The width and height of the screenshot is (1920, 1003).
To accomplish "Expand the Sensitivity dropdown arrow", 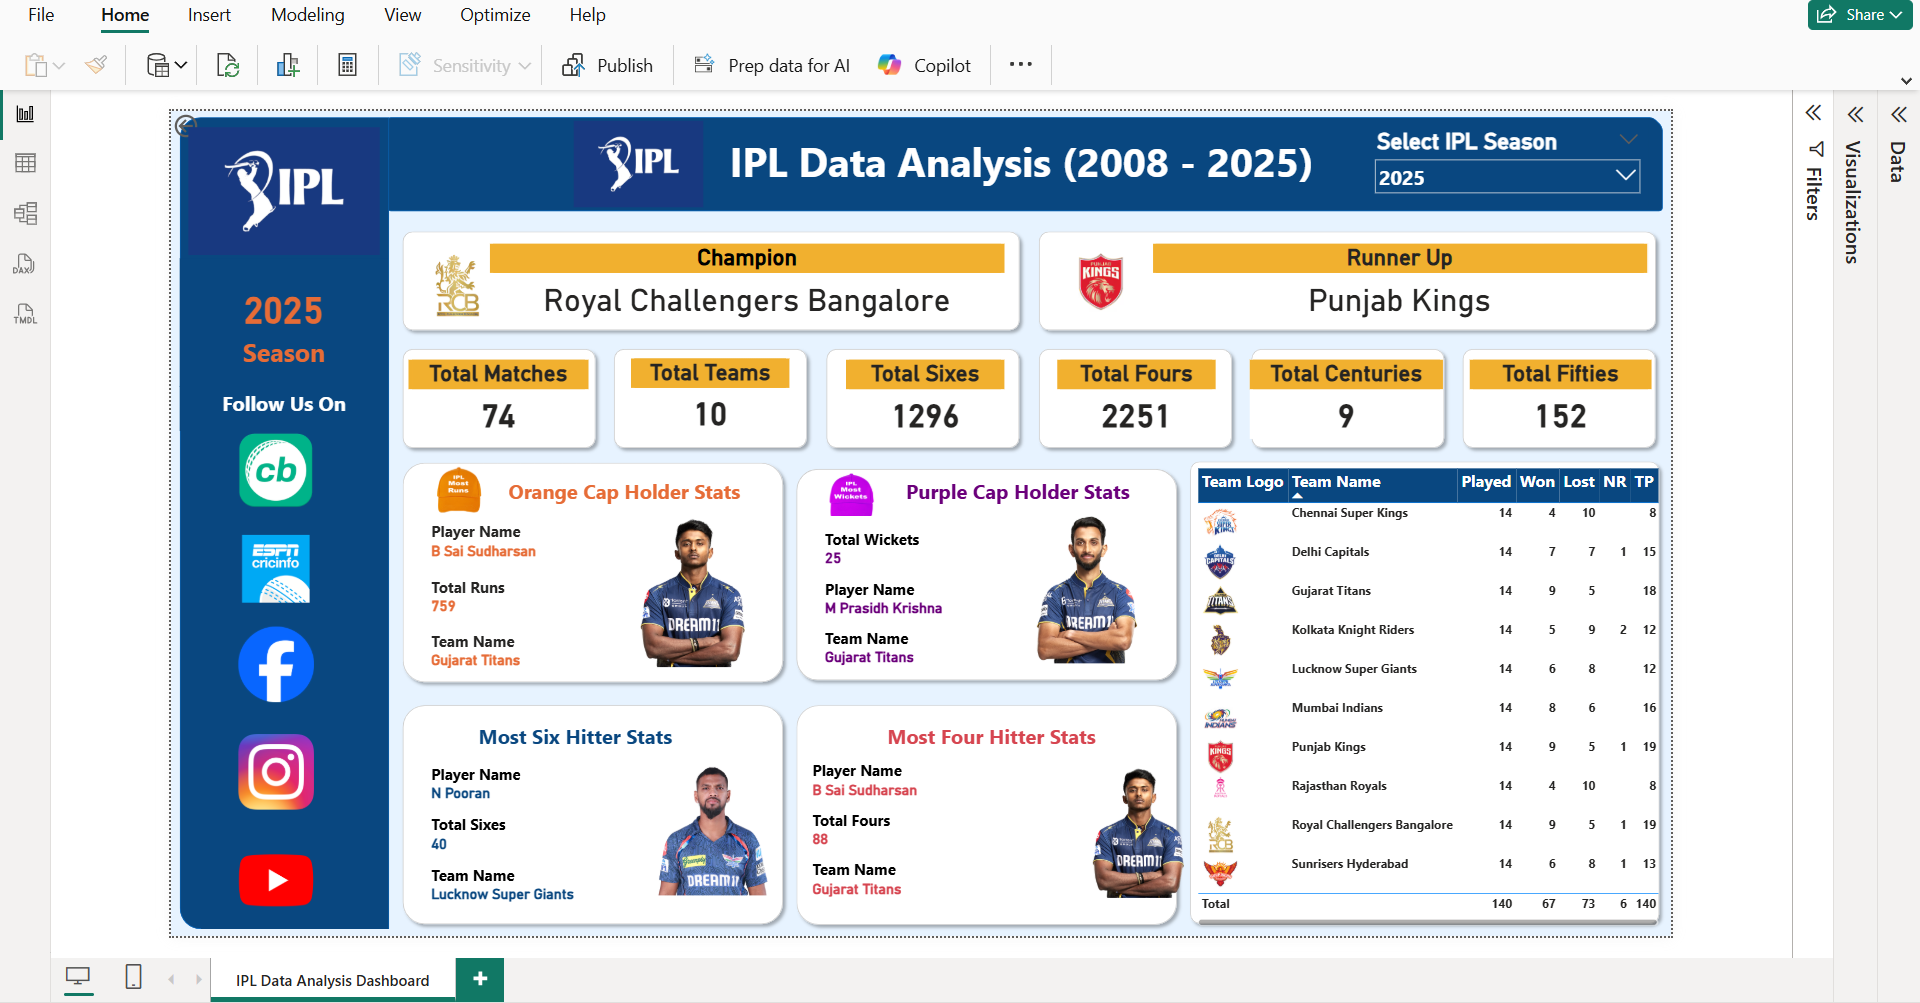I will tap(525, 66).
